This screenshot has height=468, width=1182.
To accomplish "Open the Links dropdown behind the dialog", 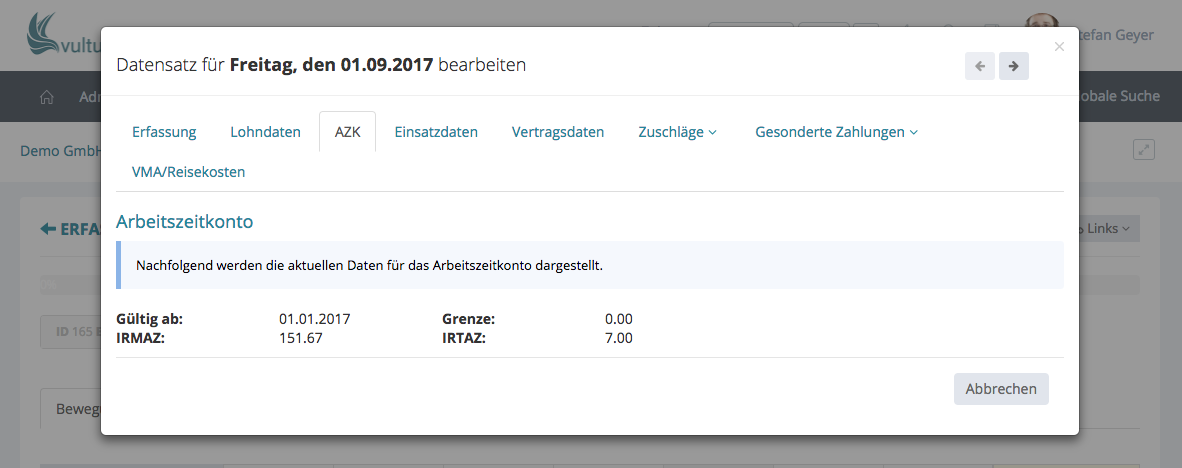I will [1108, 229].
